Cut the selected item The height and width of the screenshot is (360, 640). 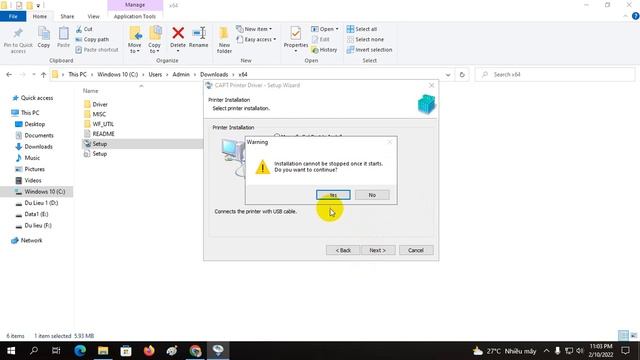pyautogui.click(x=84, y=29)
